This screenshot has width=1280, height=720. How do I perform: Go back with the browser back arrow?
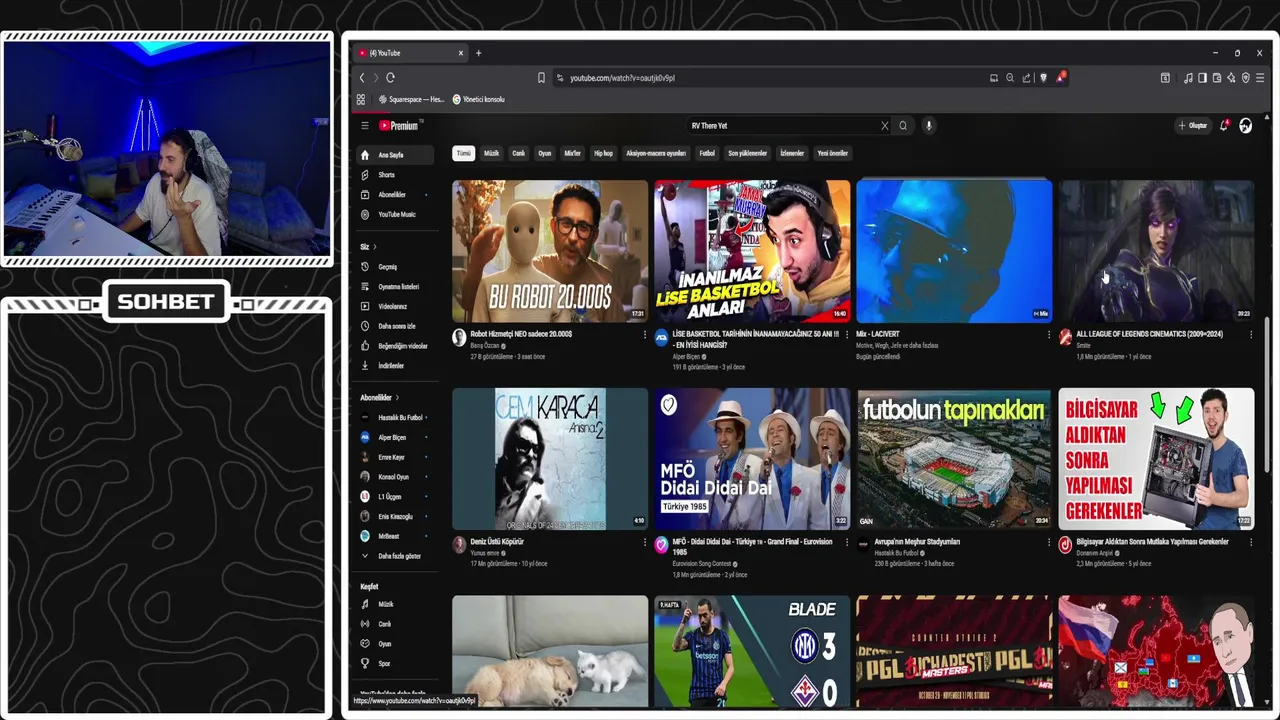tap(362, 78)
